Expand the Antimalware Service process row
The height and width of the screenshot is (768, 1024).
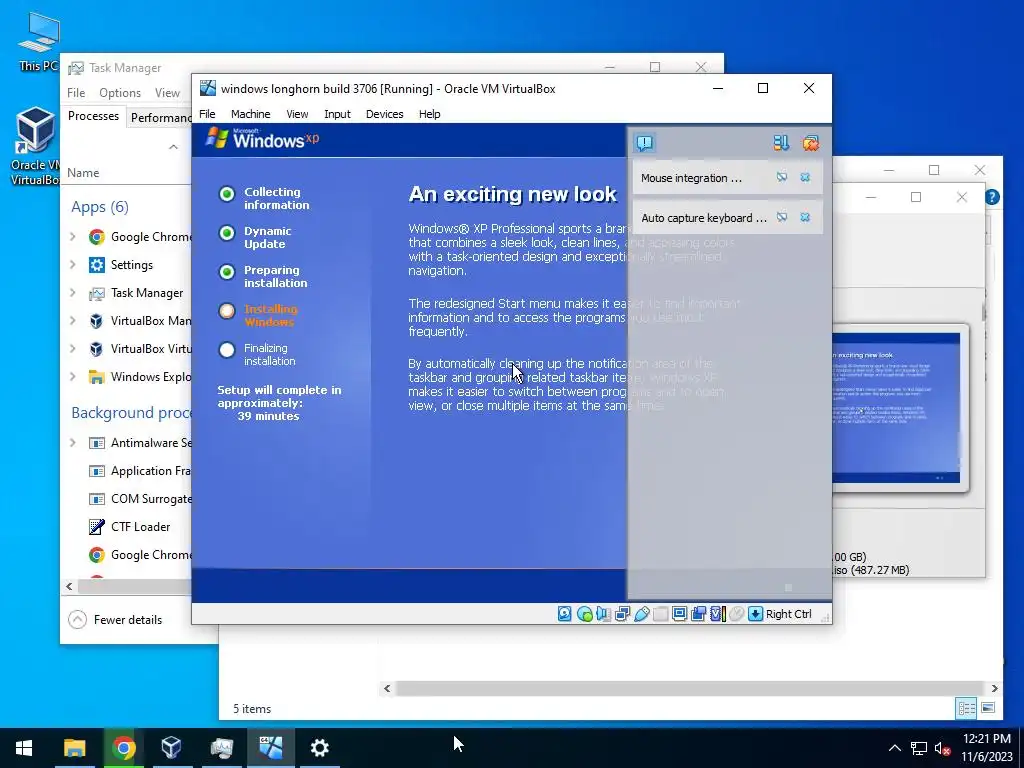coord(72,443)
